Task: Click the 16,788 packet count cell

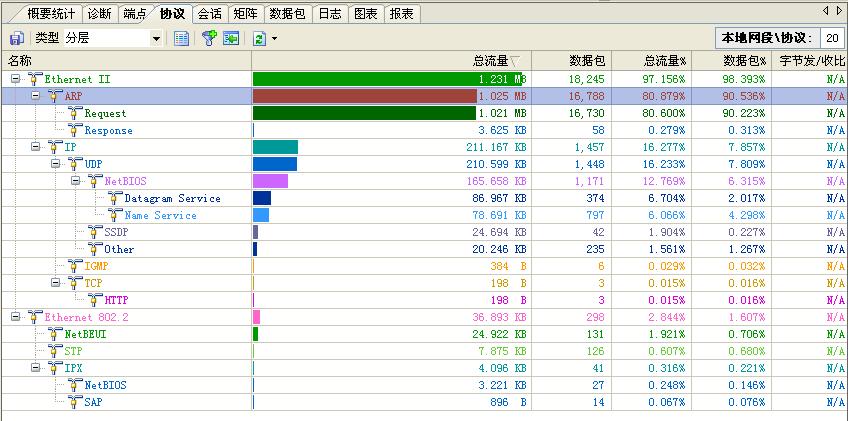Action: tap(587, 96)
